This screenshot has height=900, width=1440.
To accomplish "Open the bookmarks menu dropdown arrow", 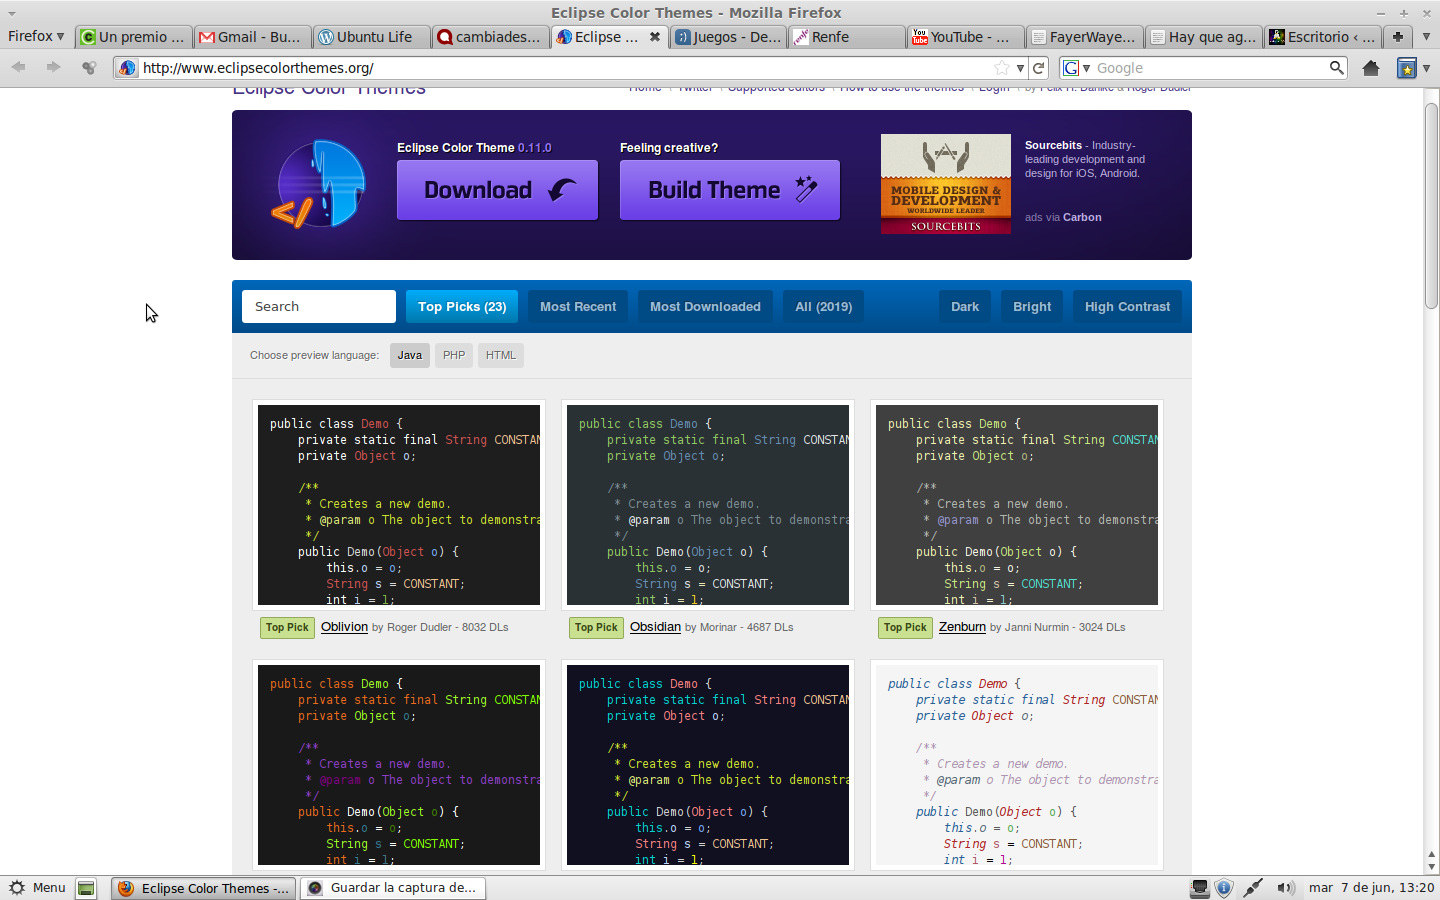I will tap(1427, 68).
